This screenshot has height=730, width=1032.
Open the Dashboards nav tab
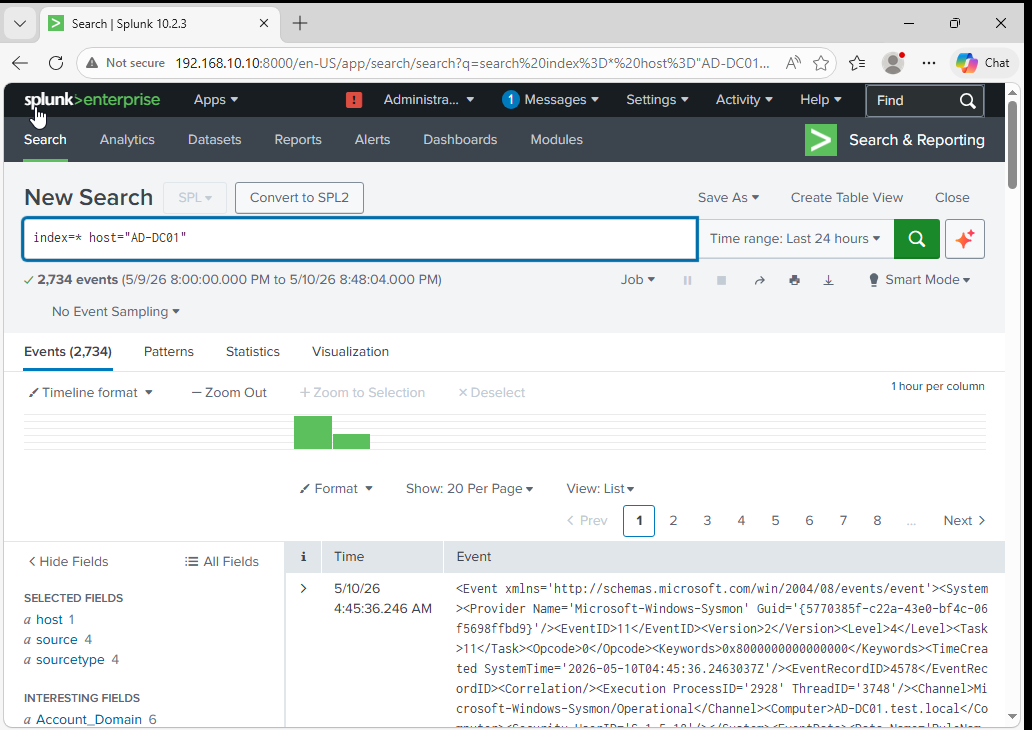click(x=460, y=140)
